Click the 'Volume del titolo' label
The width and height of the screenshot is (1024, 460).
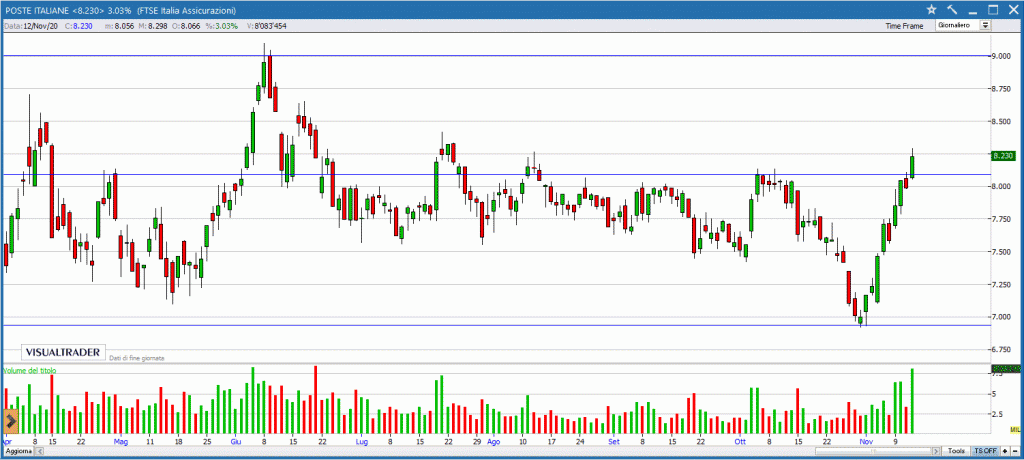(29, 370)
